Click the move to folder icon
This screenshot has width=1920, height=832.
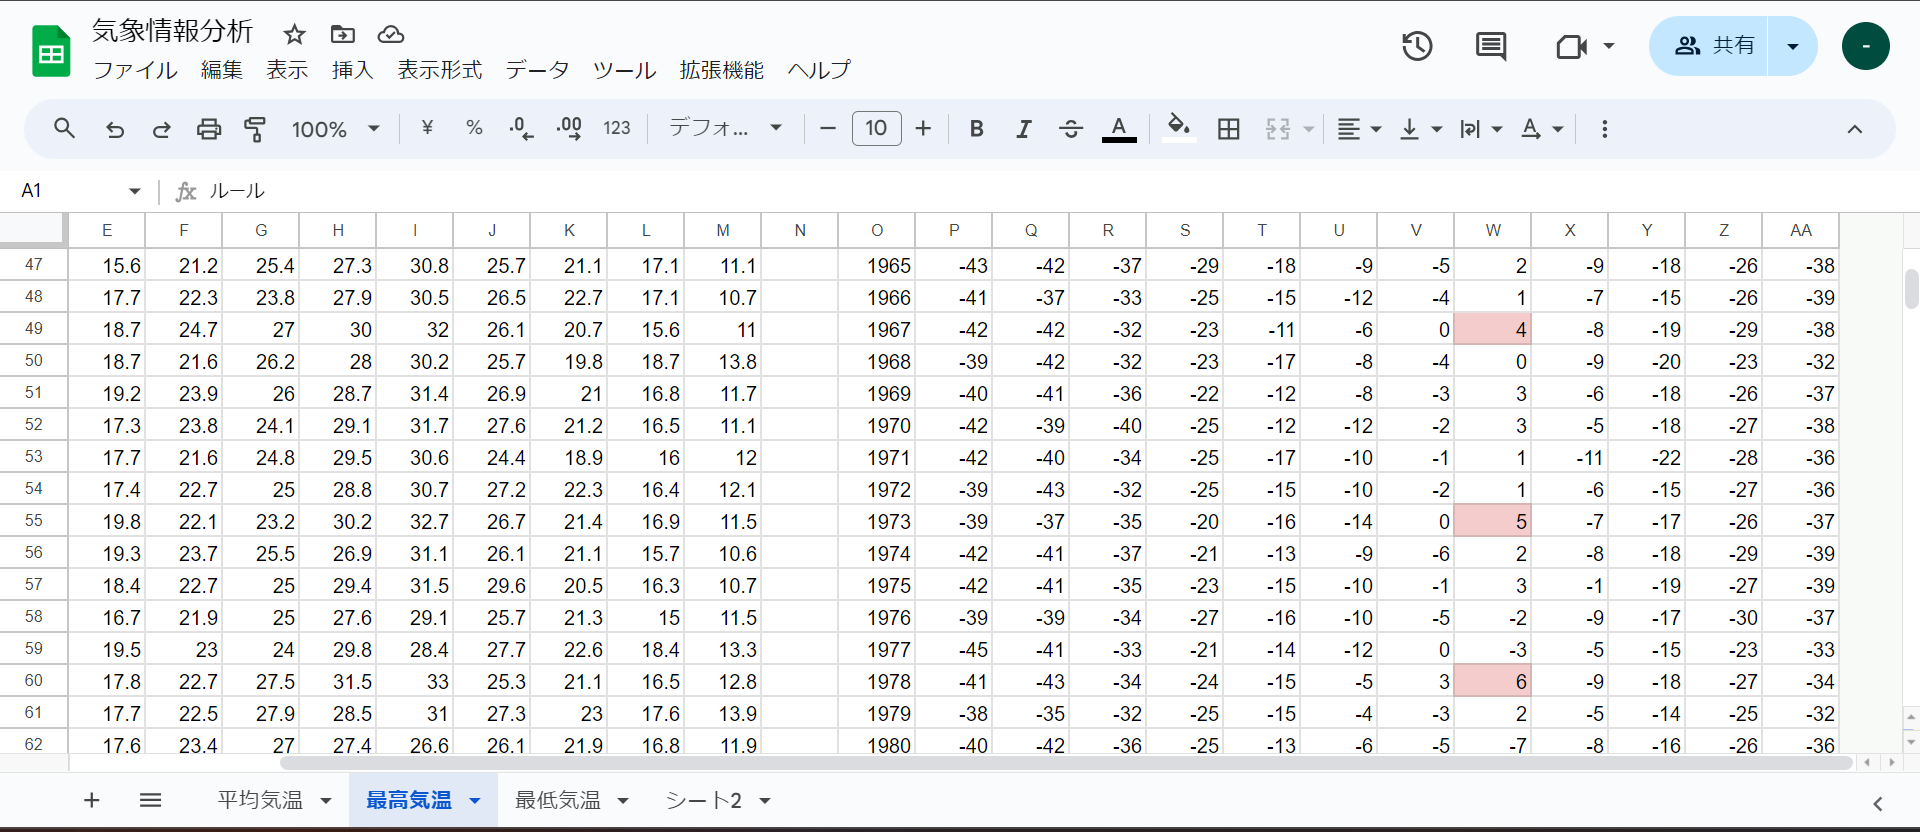pyautogui.click(x=343, y=35)
